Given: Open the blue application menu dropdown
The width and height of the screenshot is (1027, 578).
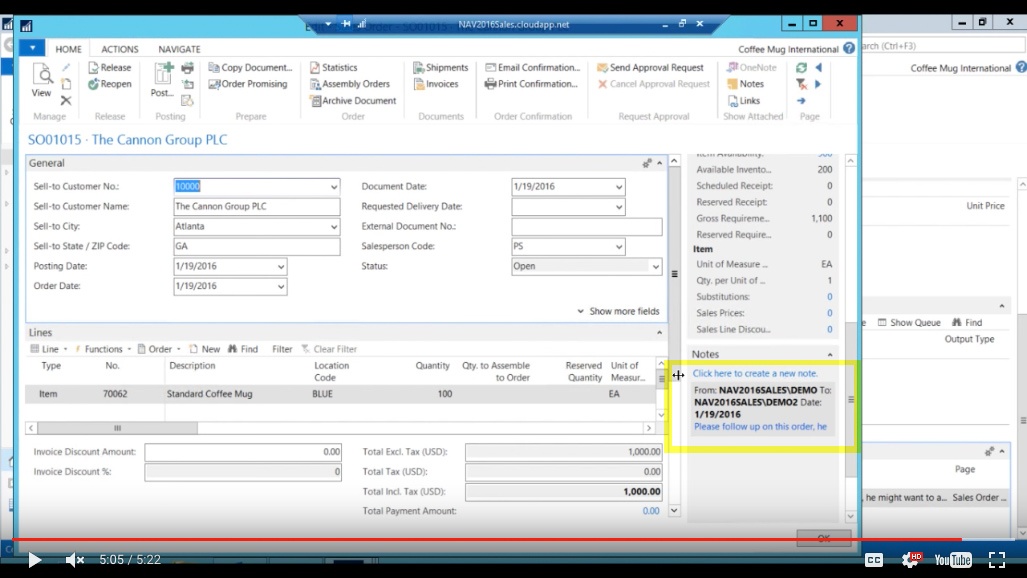Looking at the screenshot, I should coord(31,48).
